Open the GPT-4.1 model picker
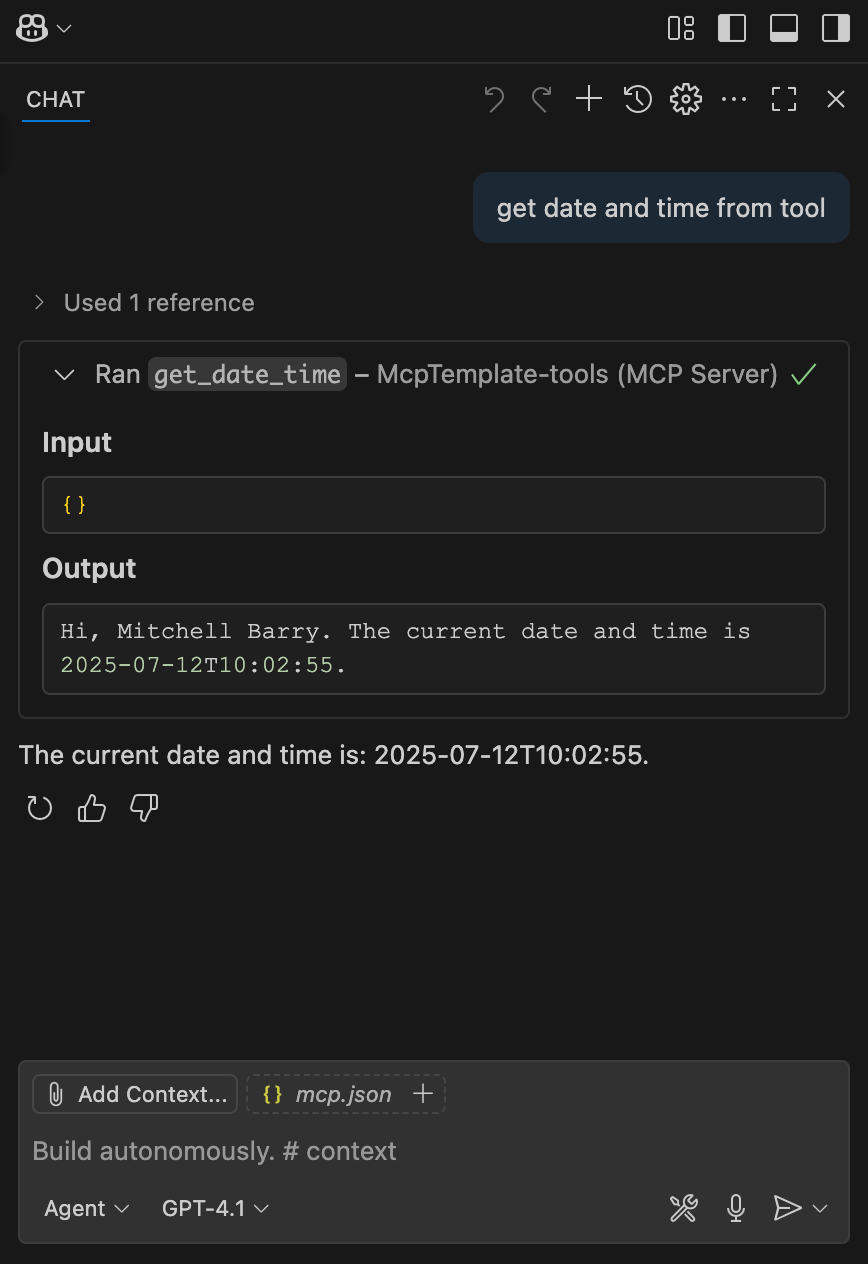The height and width of the screenshot is (1264, 868). [215, 1208]
